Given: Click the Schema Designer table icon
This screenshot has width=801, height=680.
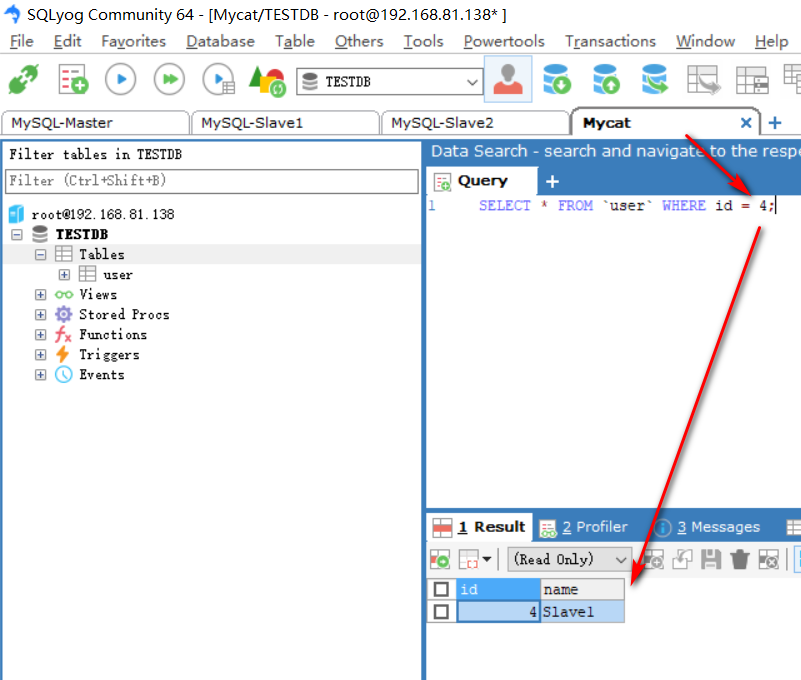Looking at the screenshot, I should pos(703,79).
